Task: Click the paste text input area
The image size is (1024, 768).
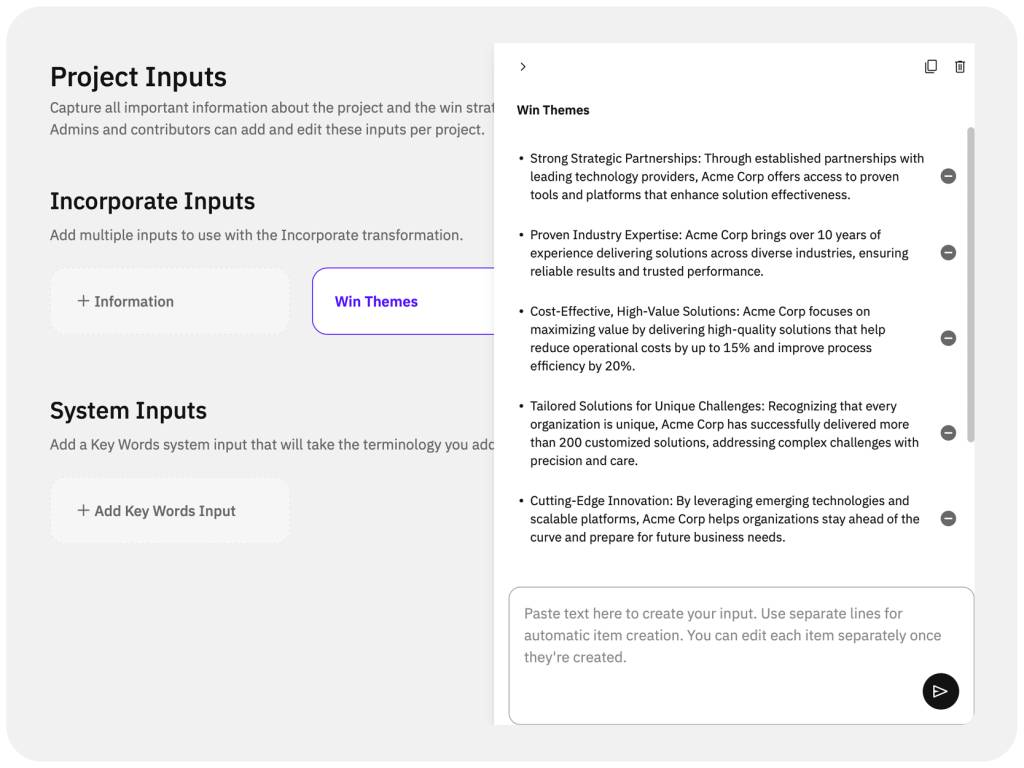Action: tap(741, 656)
